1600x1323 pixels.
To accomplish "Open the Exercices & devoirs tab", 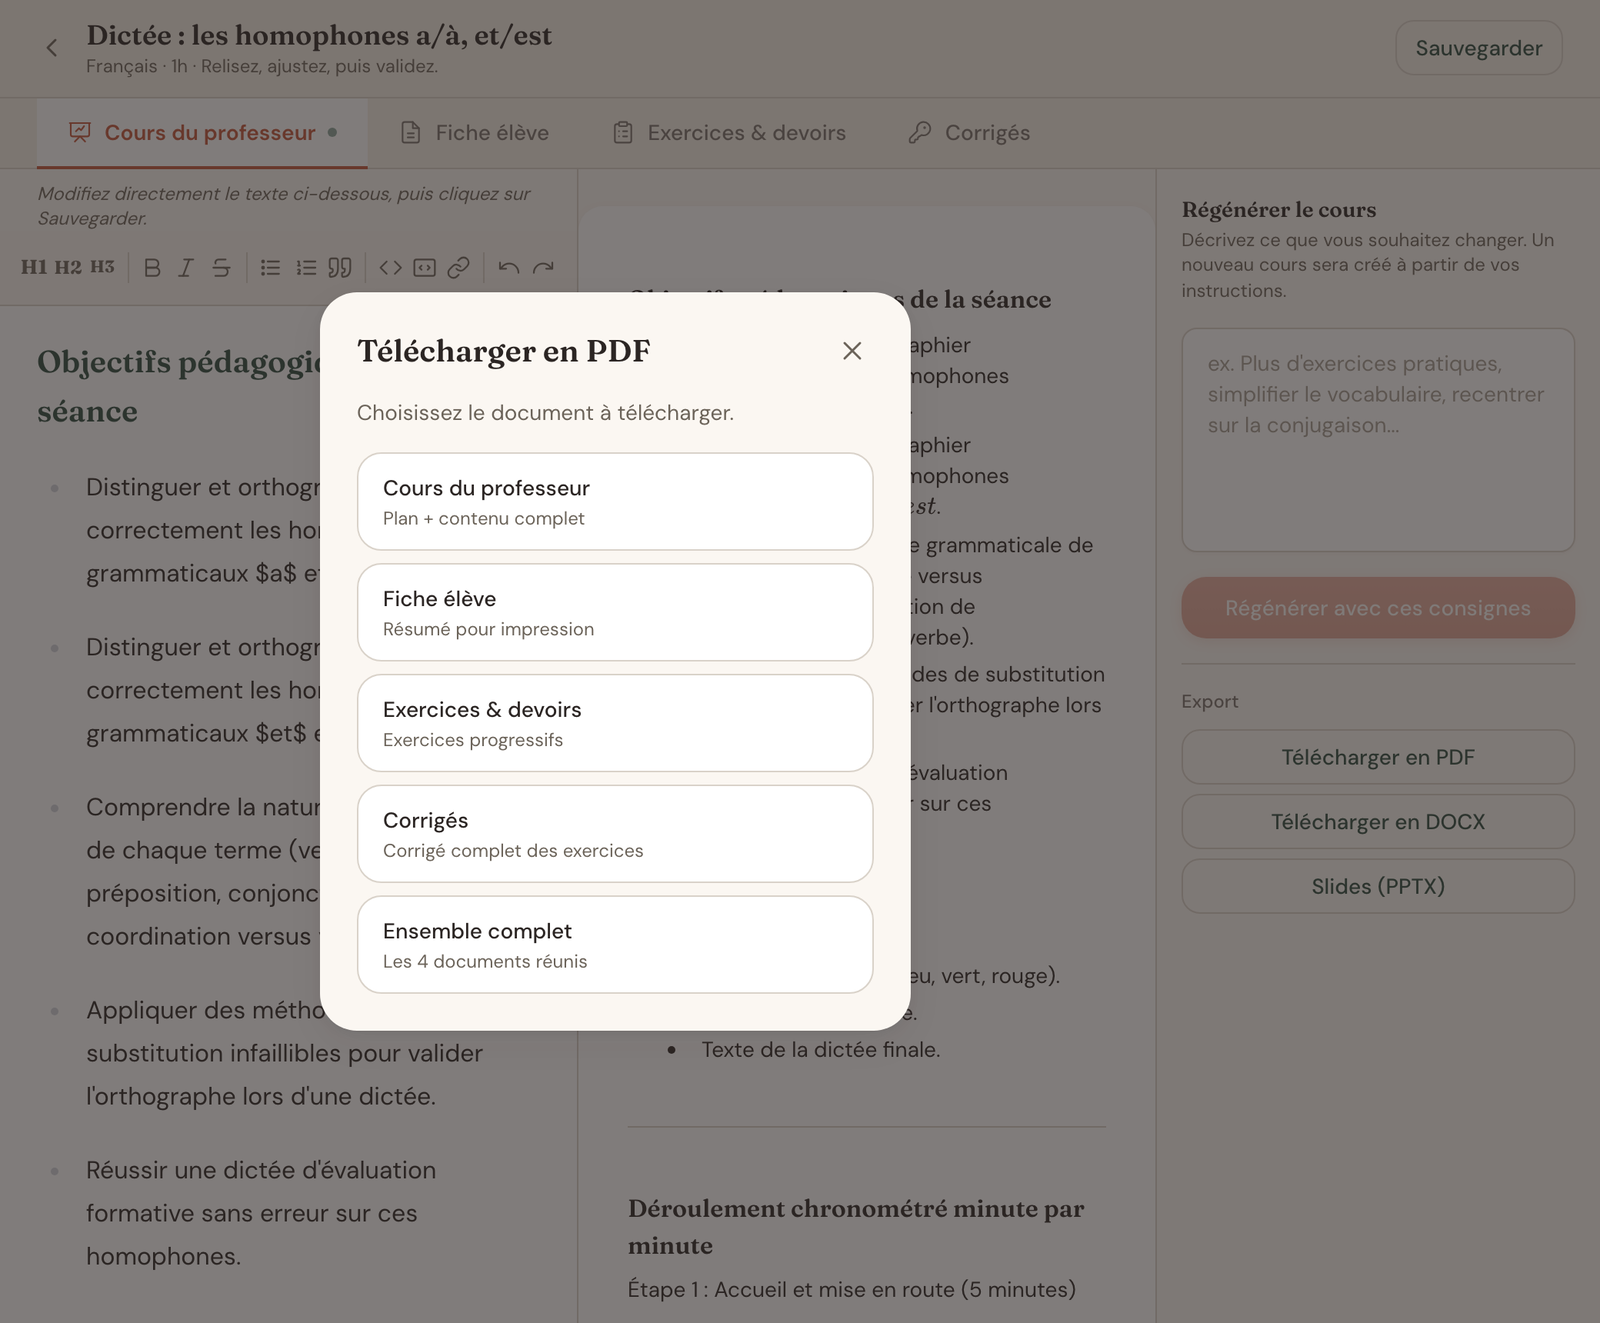I will pyautogui.click(x=730, y=133).
